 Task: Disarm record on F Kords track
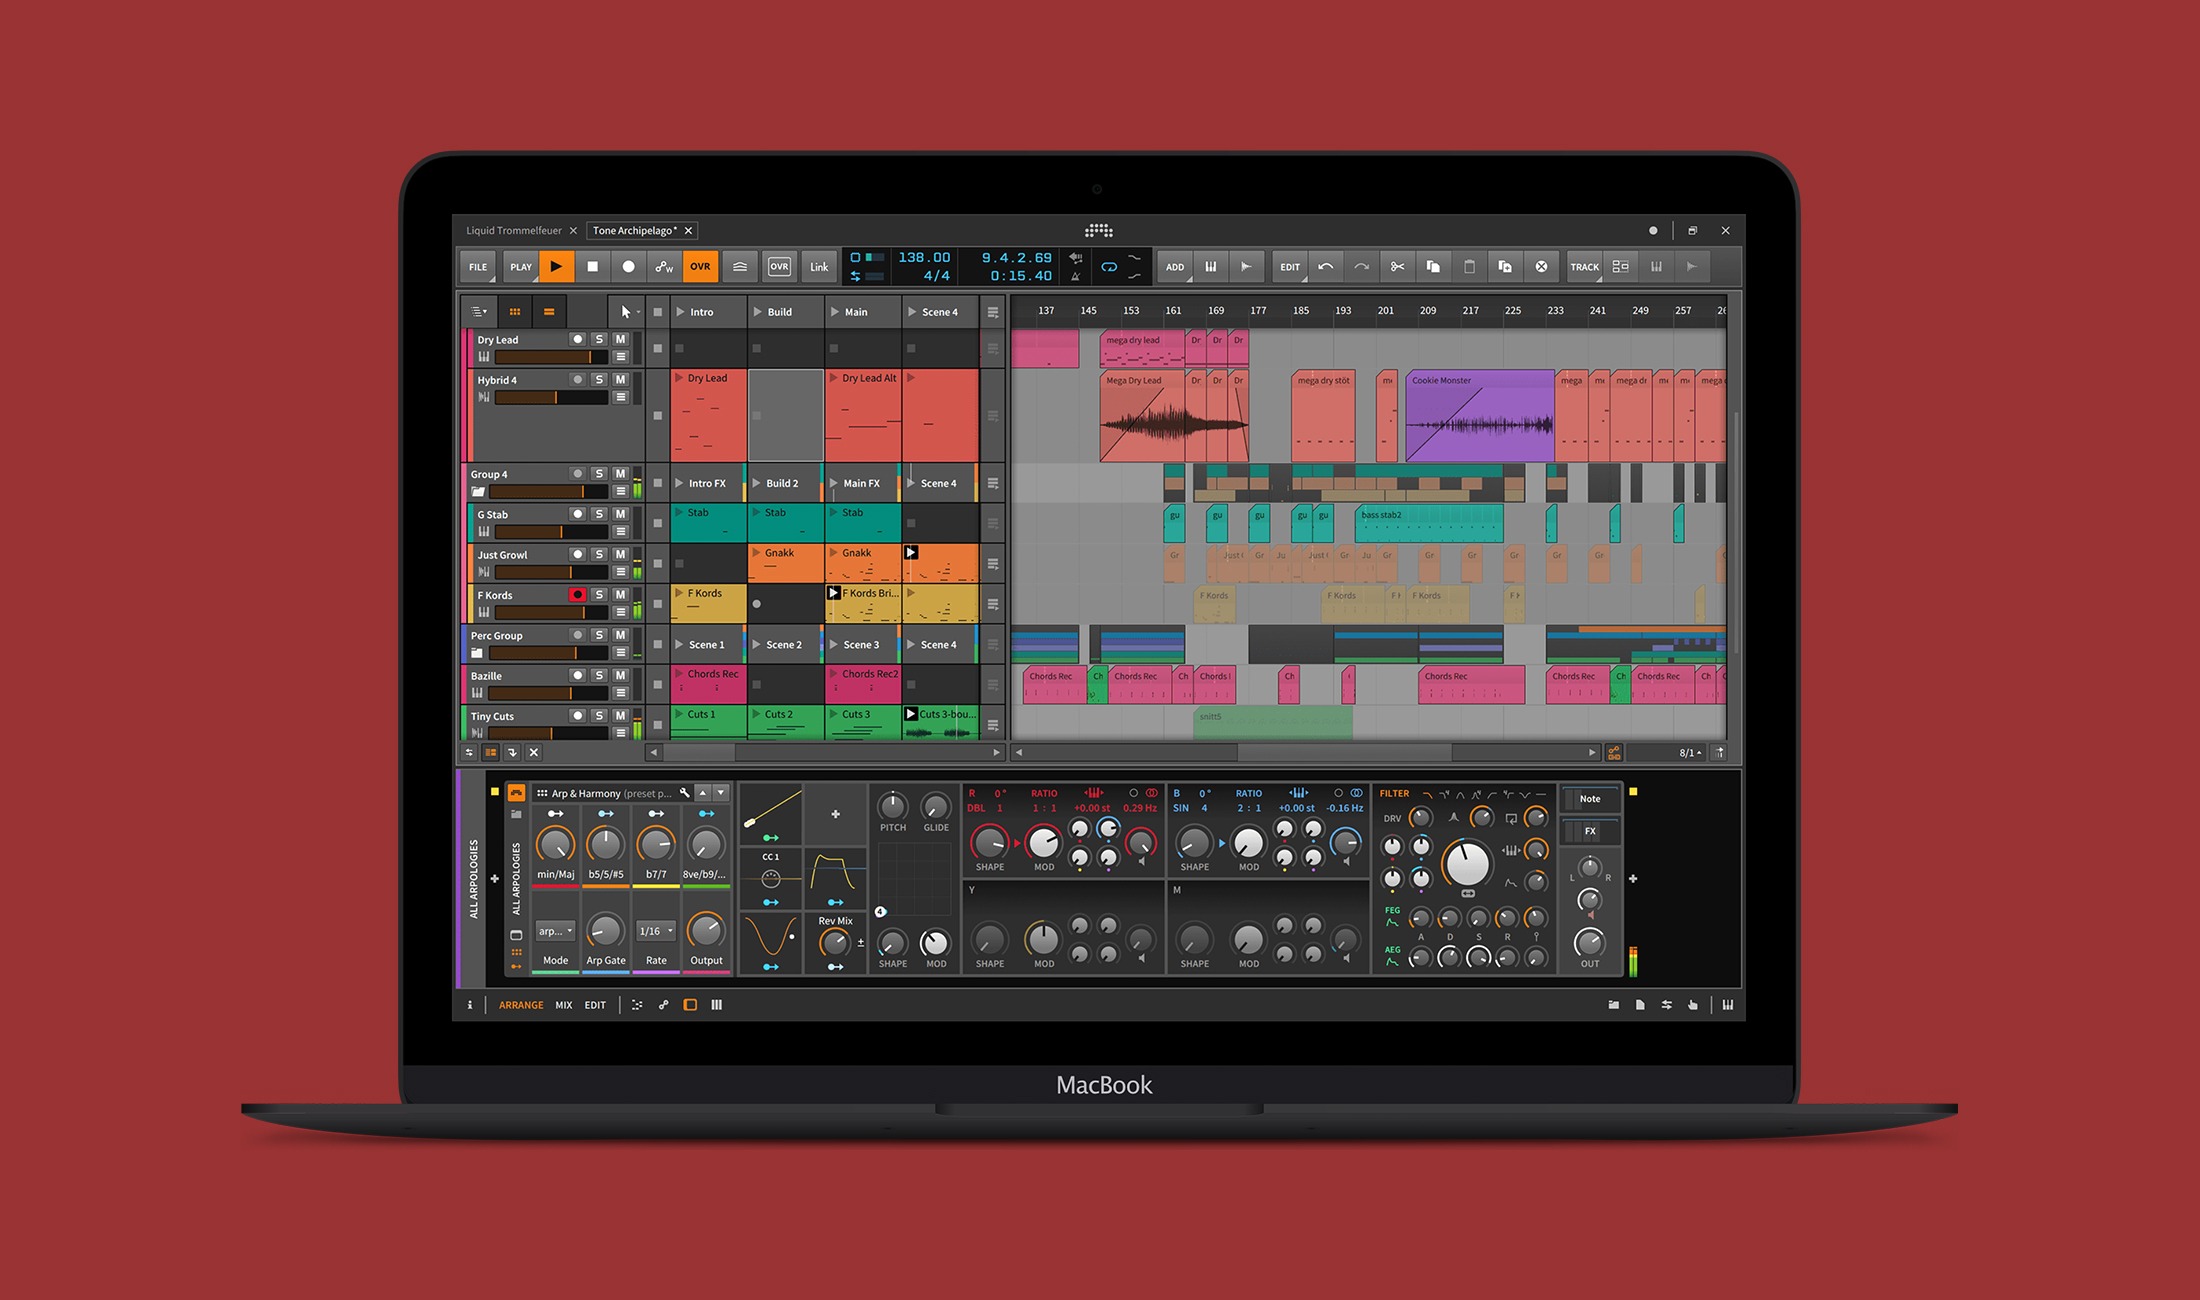(x=577, y=595)
